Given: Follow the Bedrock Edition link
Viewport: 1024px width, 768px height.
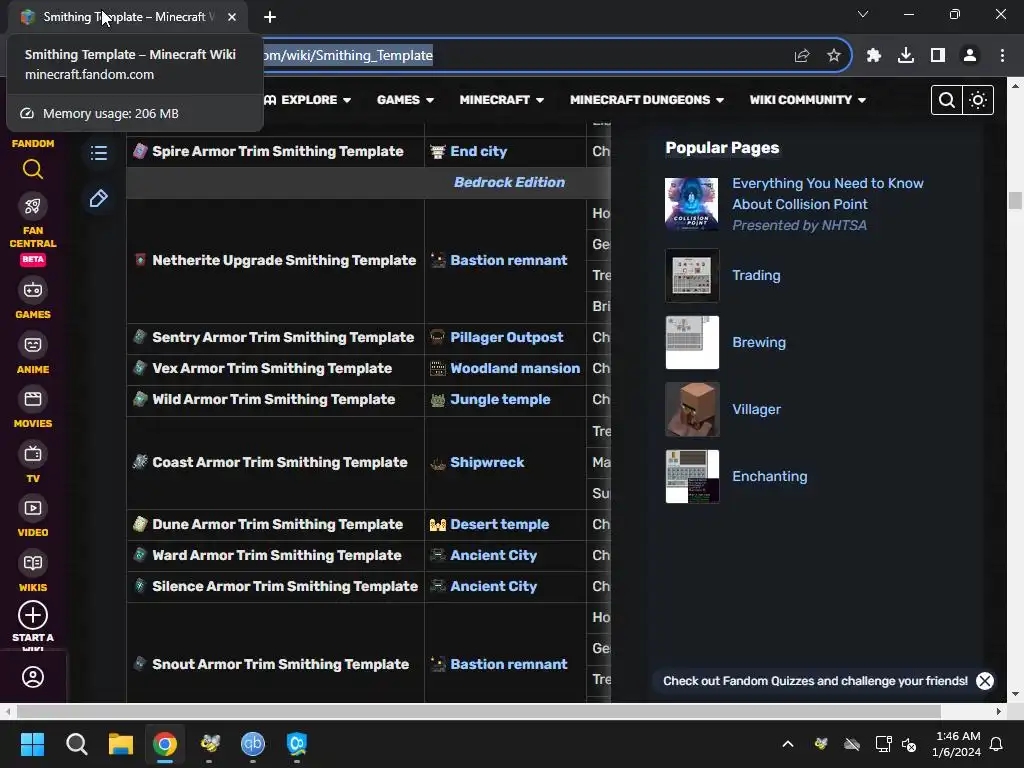Looking at the screenshot, I should [509, 182].
